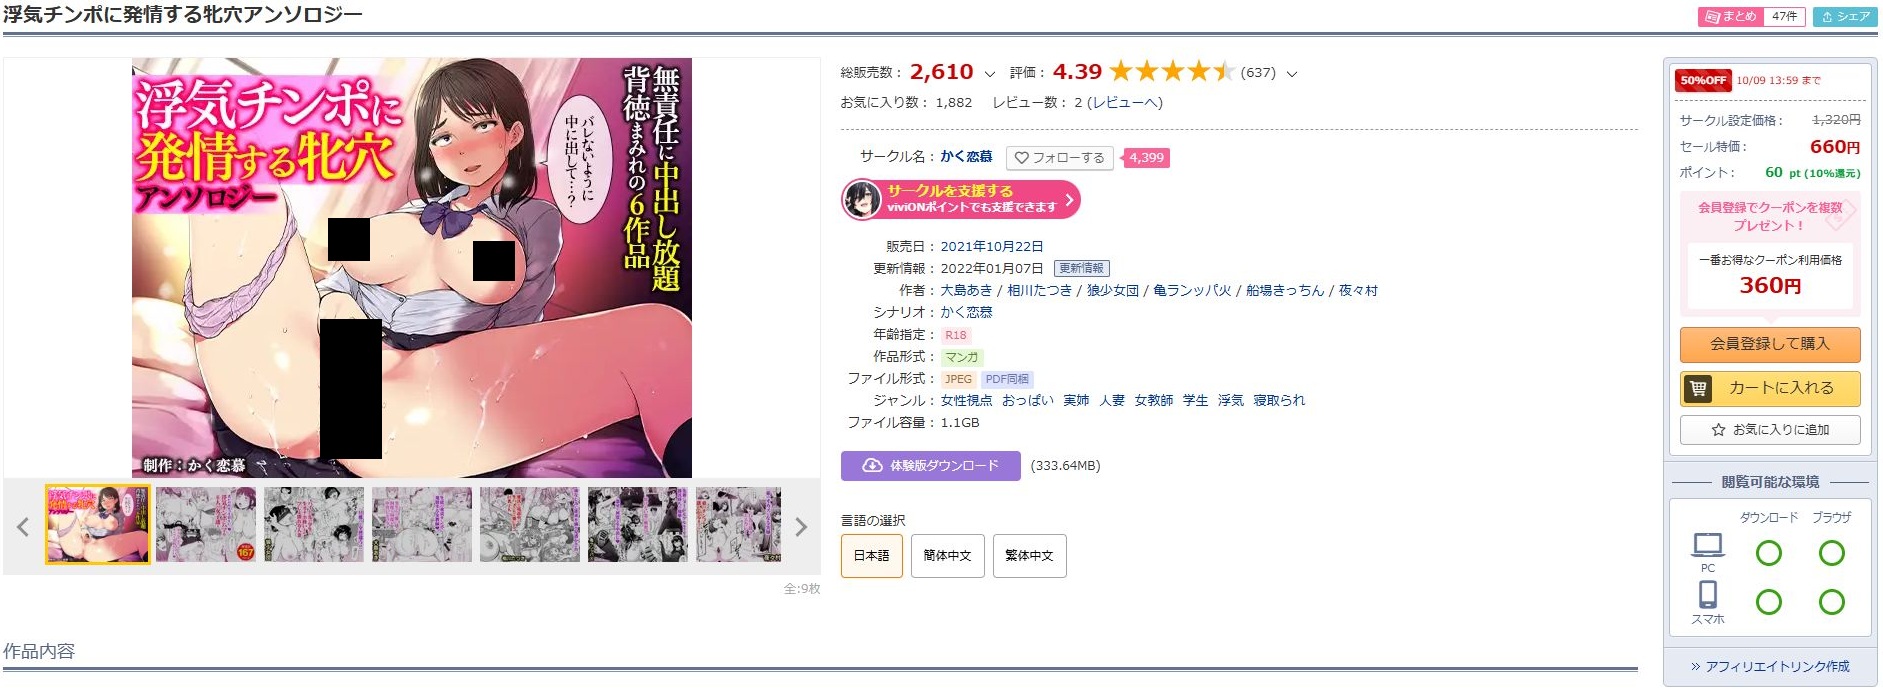Click the シェア share button
This screenshot has width=1883, height=690.
[1845, 17]
